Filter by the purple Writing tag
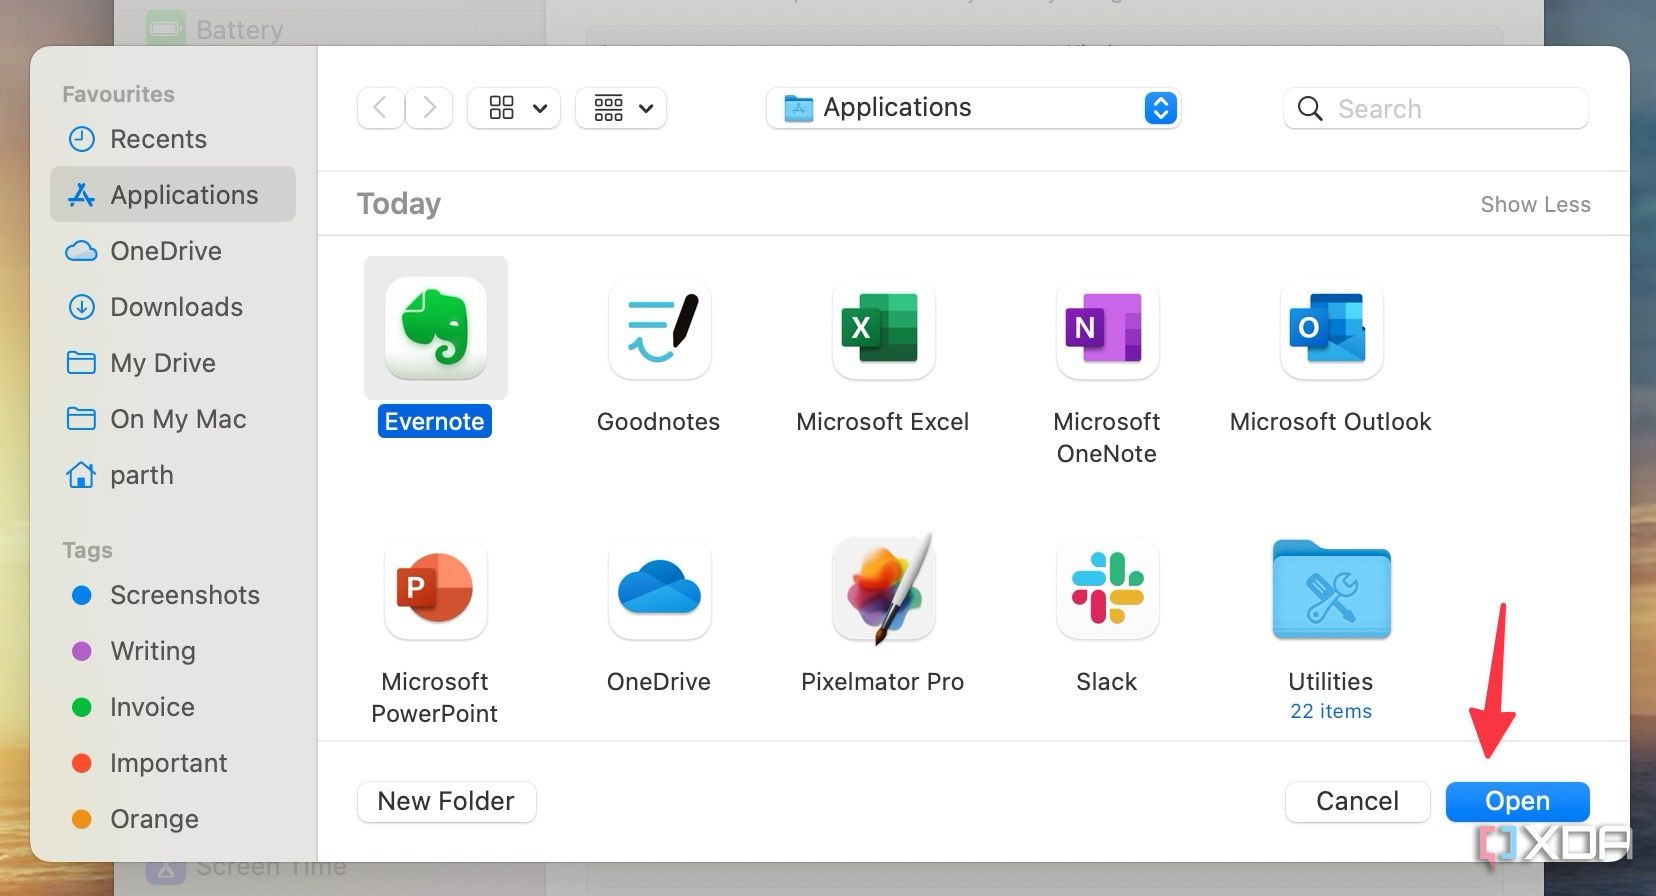The image size is (1656, 896). pyautogui.click(x=173, y=651)
